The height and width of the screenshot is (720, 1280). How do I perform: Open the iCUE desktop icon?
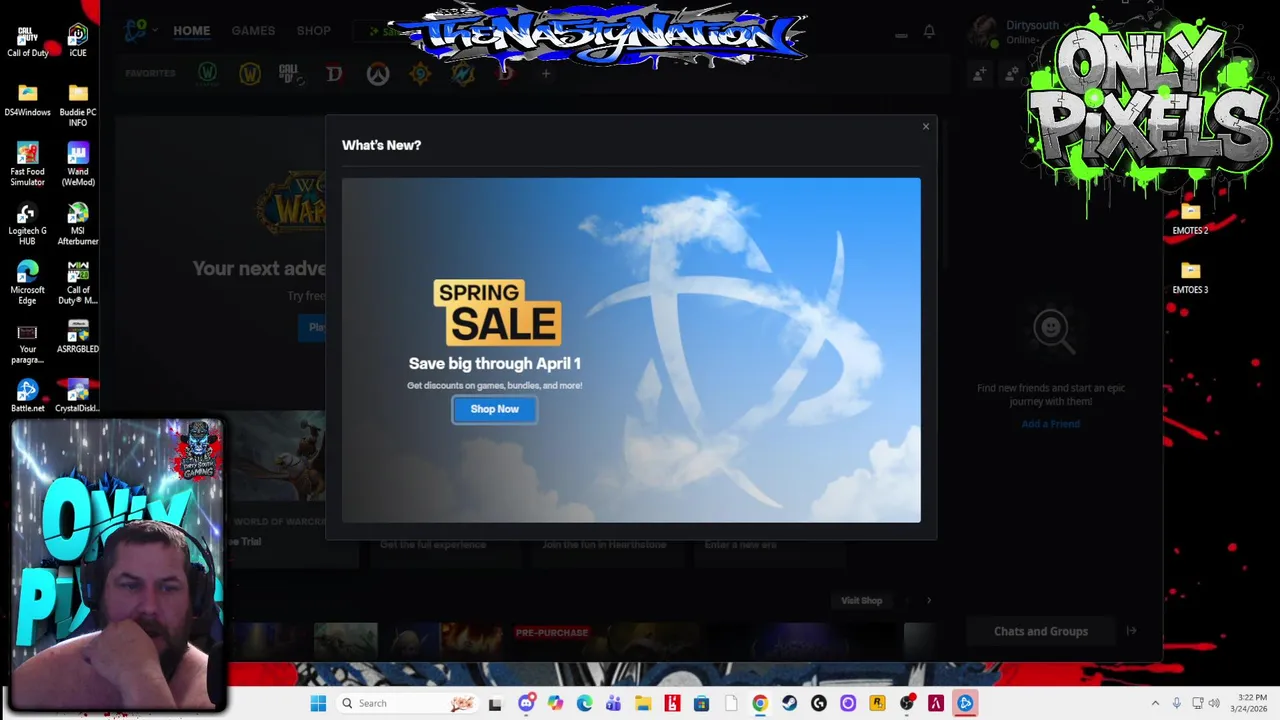coord(78,41)
